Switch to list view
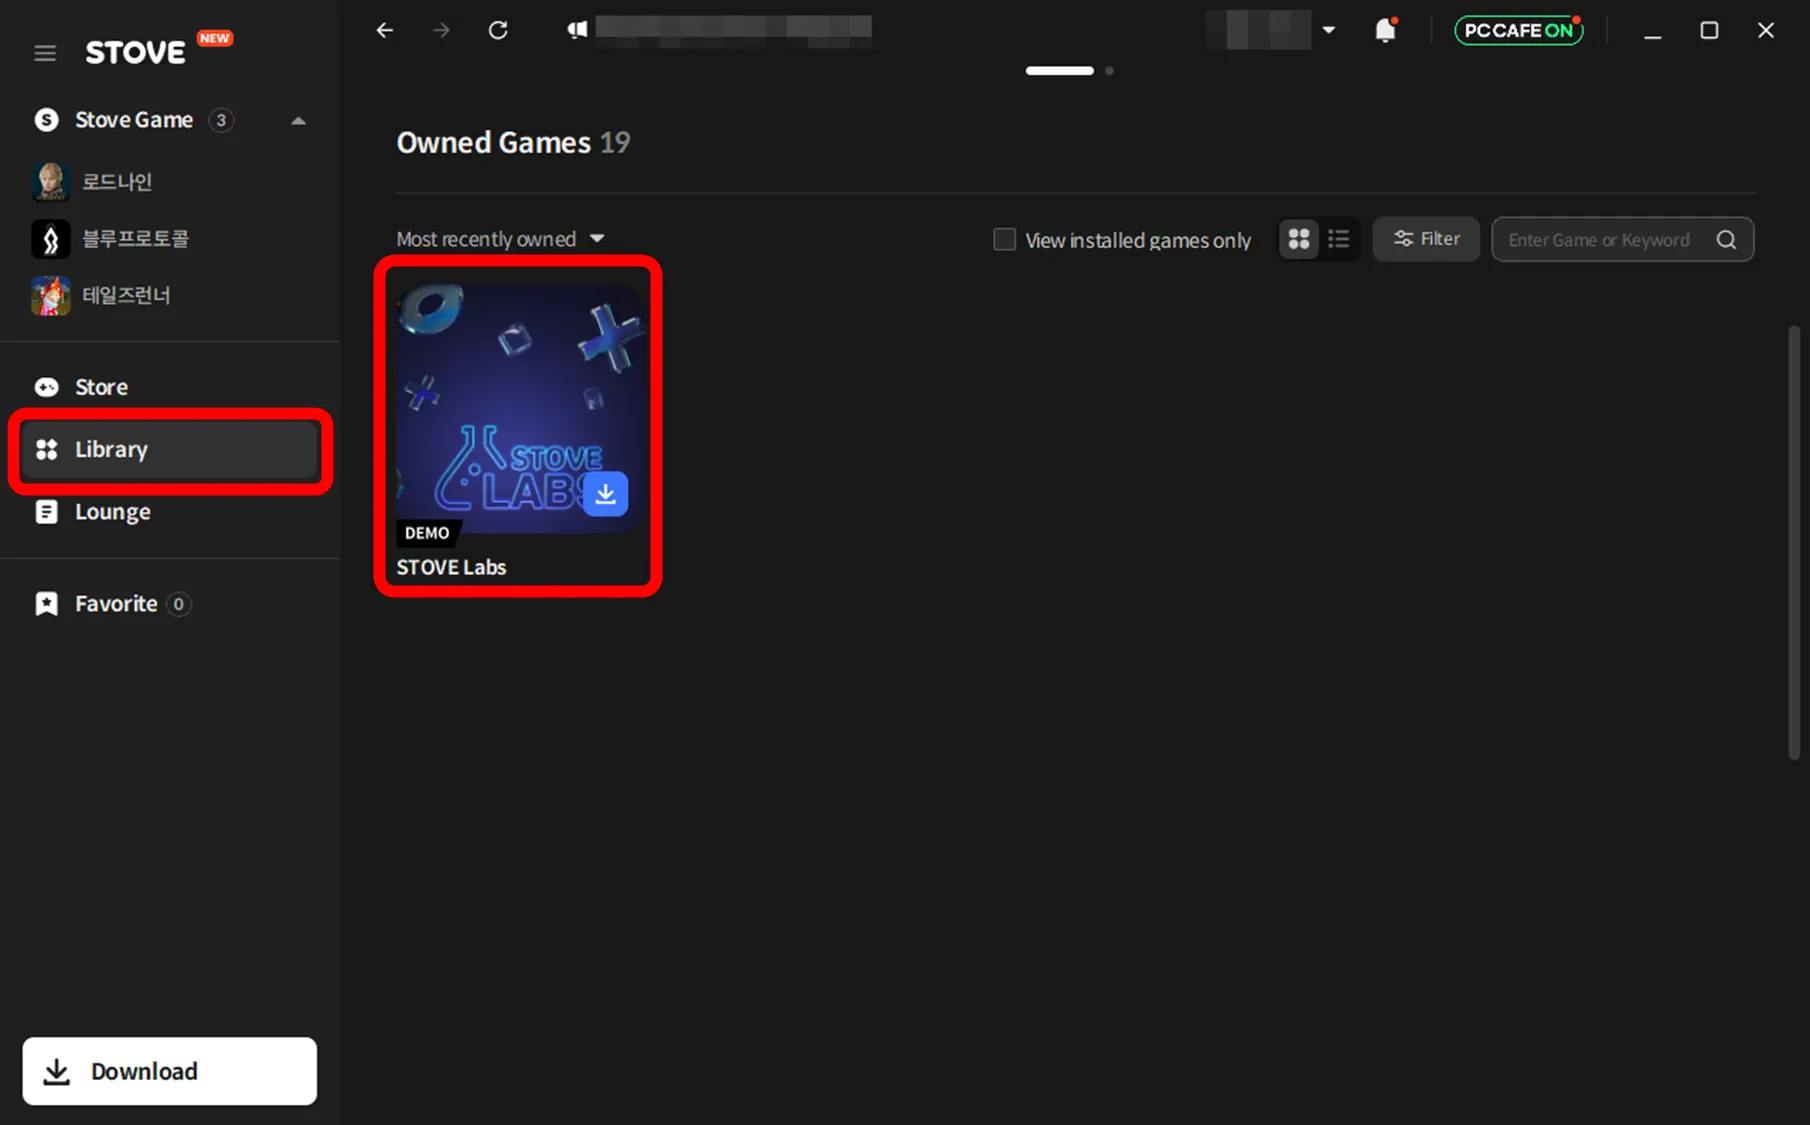1810x1125 pixels. (1339, 239)
